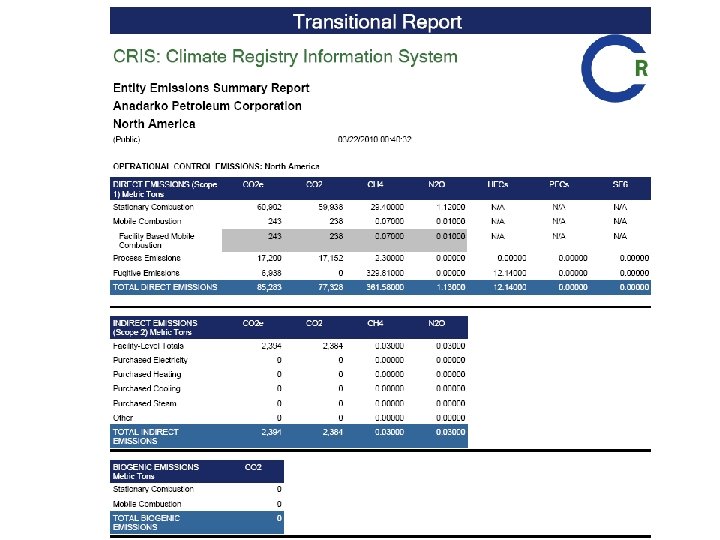This screenshot has width=720, height=540.
Task: Click the bold "North America" heading
Action: click(154, 124)
